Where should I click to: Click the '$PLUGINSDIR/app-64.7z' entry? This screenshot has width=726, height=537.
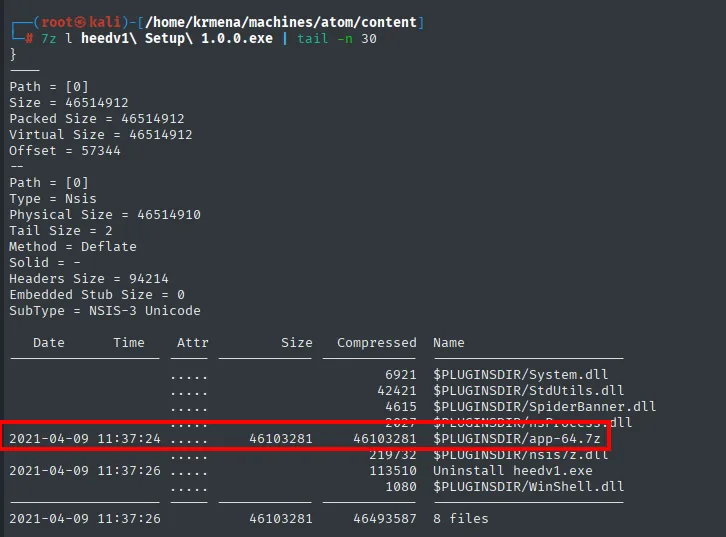point(517,438)
